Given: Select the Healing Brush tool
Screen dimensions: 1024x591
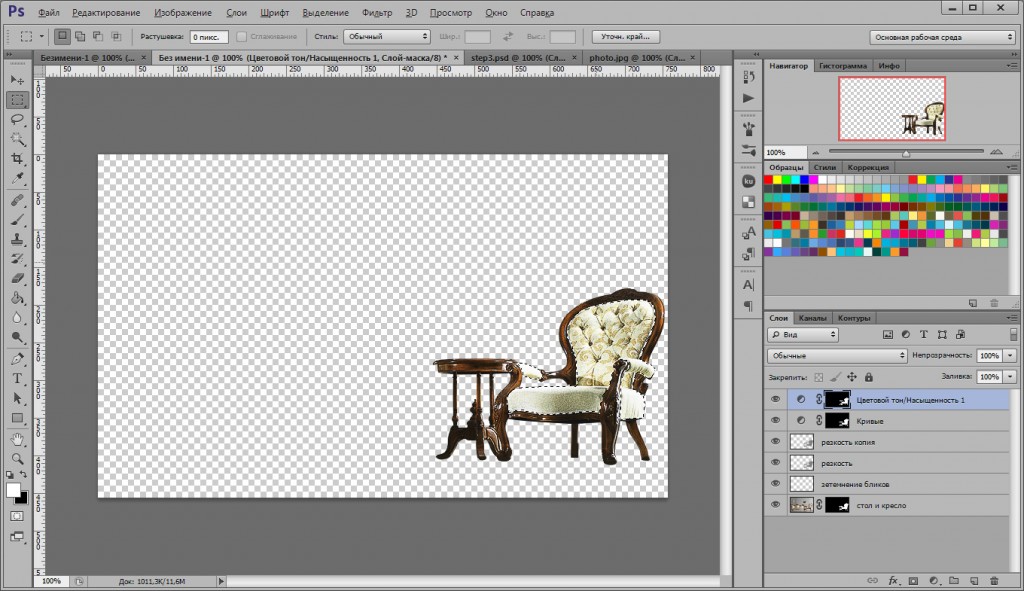Looking at the screenshot, I should point(17,200).
